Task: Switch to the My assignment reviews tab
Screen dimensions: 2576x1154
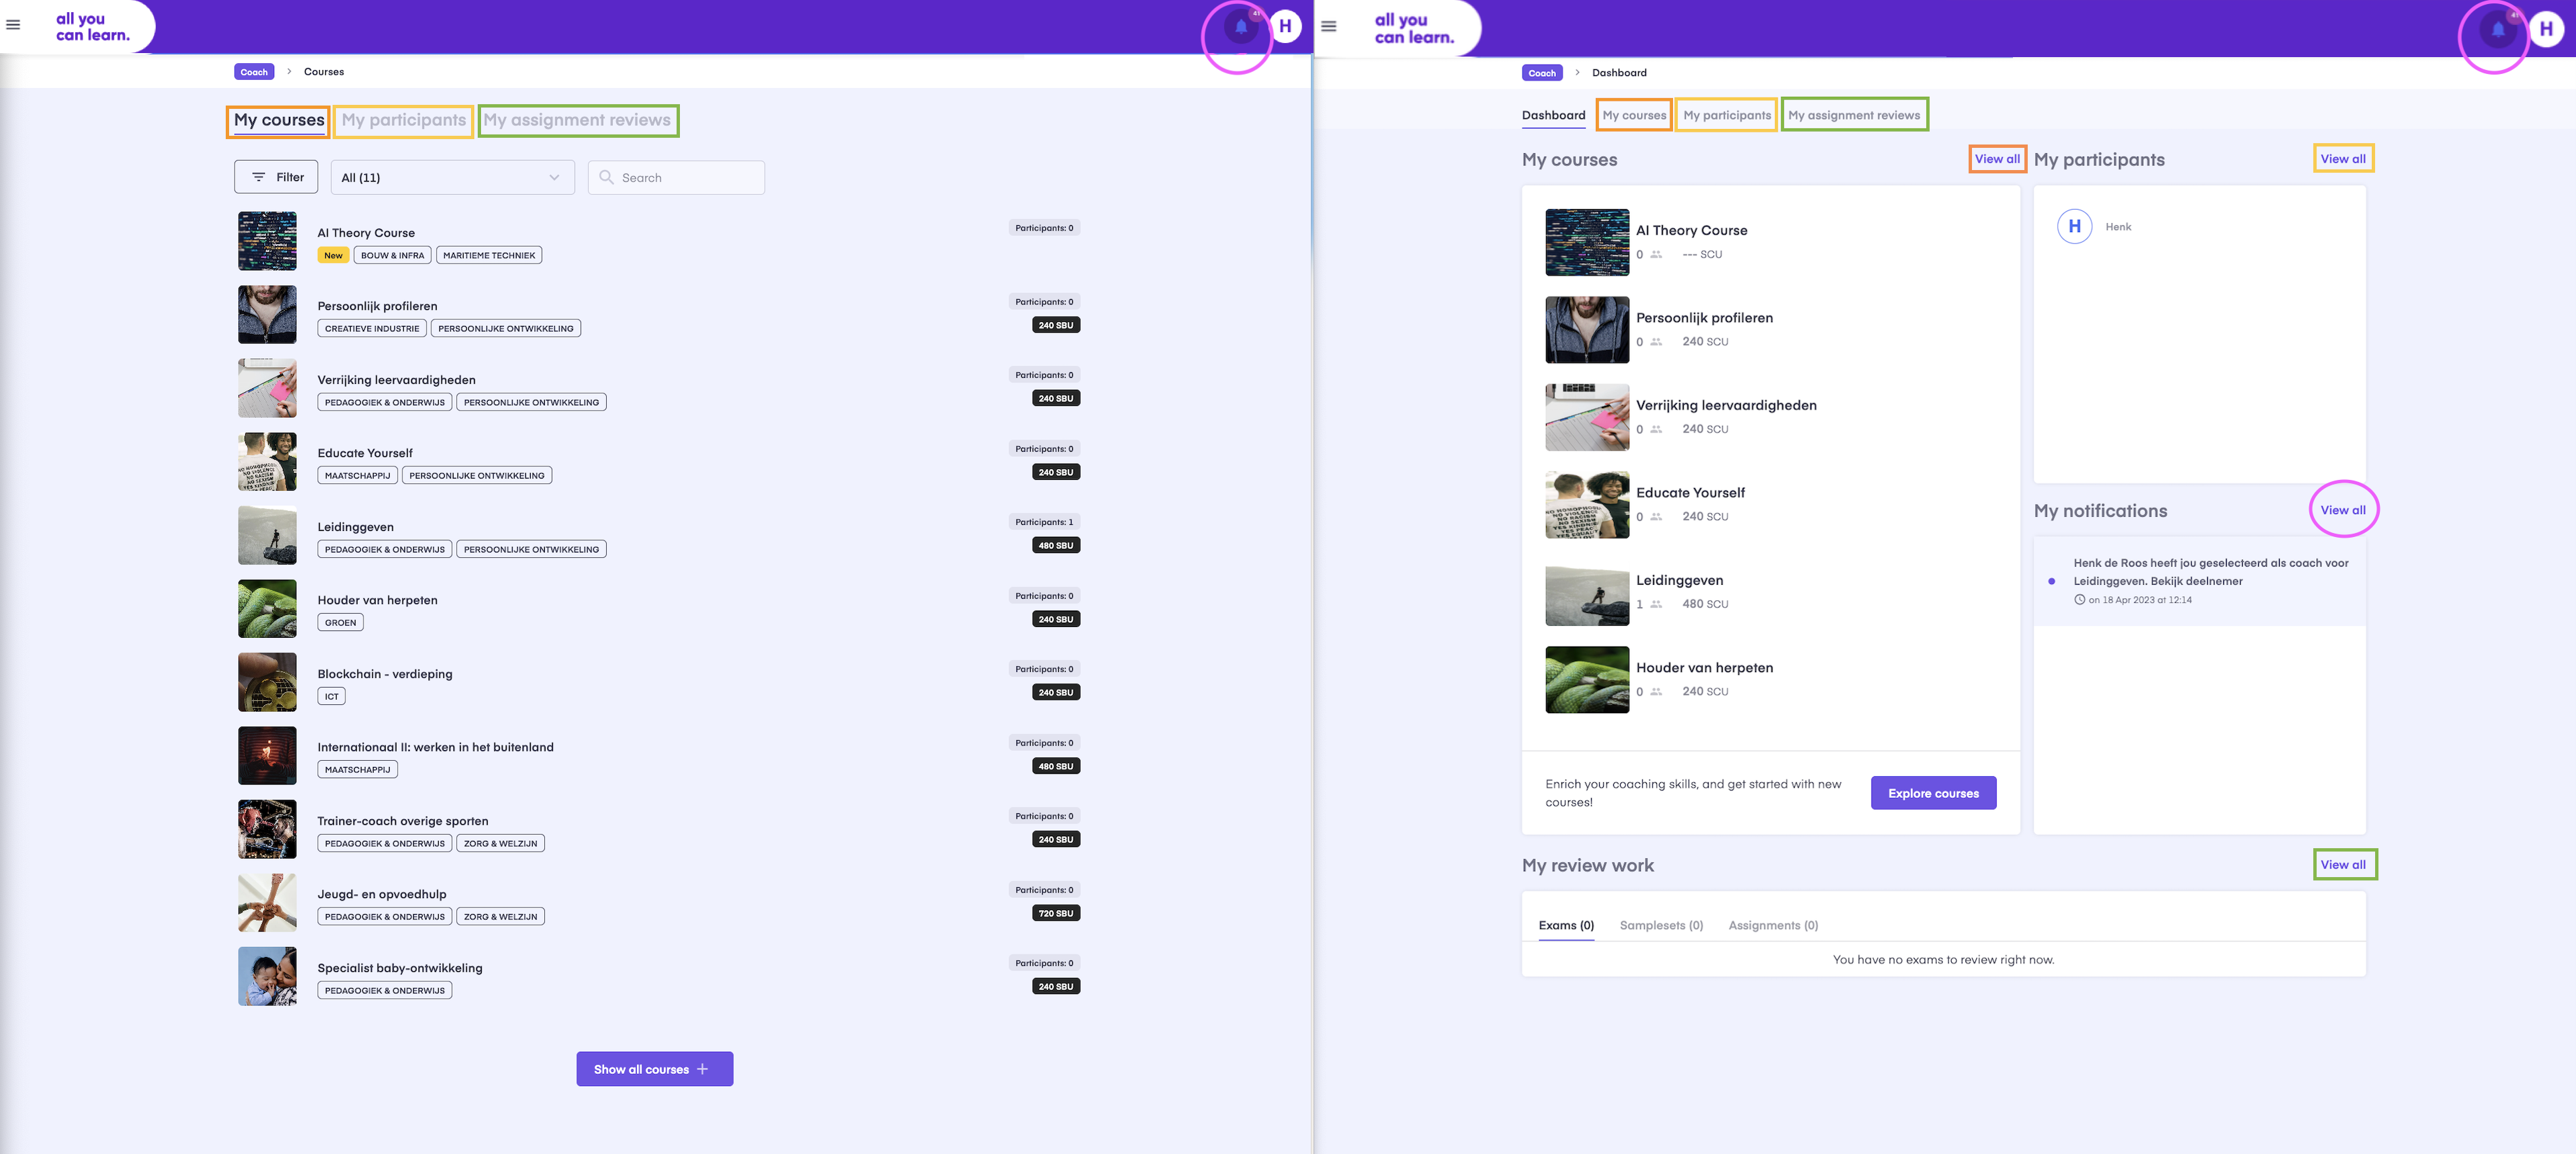Action: [578, 120]
